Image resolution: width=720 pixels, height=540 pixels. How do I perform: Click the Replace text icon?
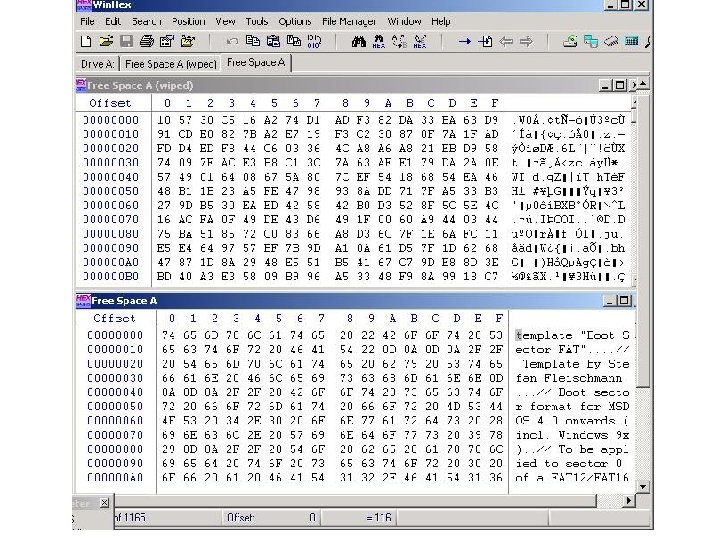399,41
